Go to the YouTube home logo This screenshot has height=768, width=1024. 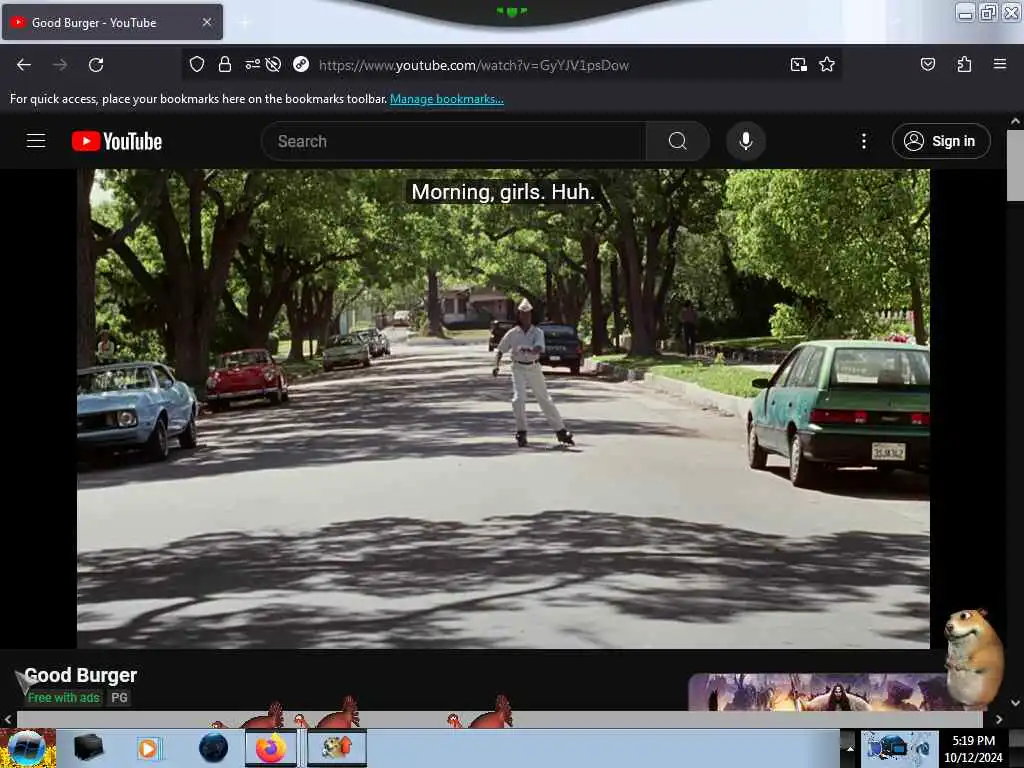[x=117, y=141]
